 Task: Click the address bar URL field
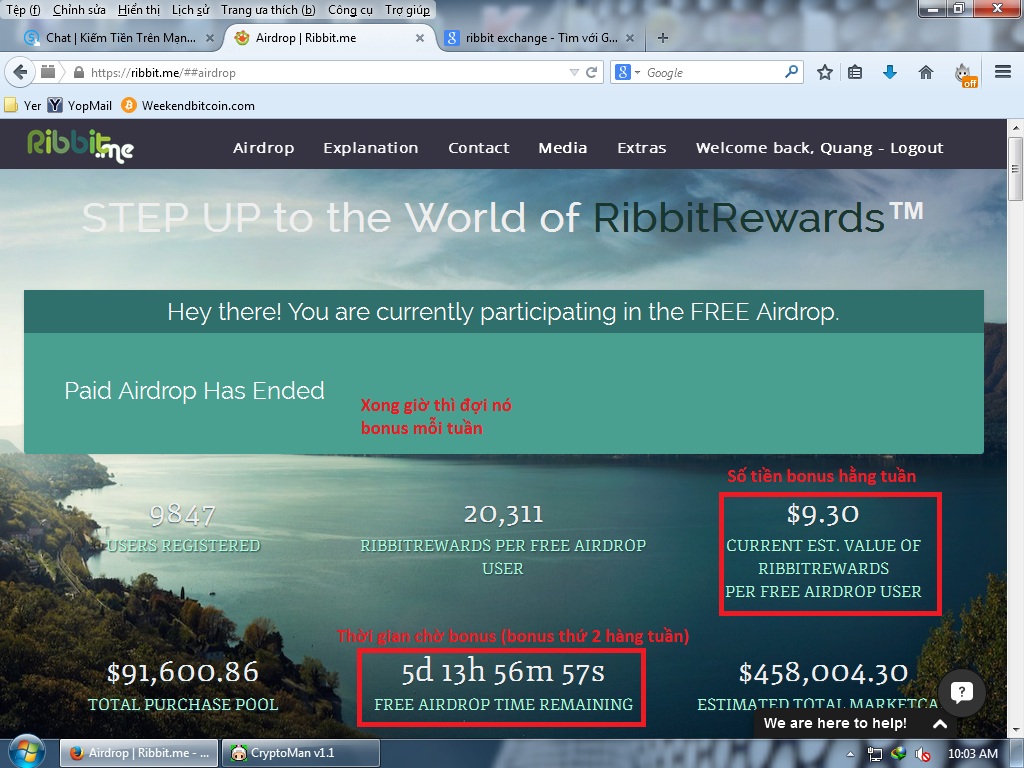coord(327,72)
